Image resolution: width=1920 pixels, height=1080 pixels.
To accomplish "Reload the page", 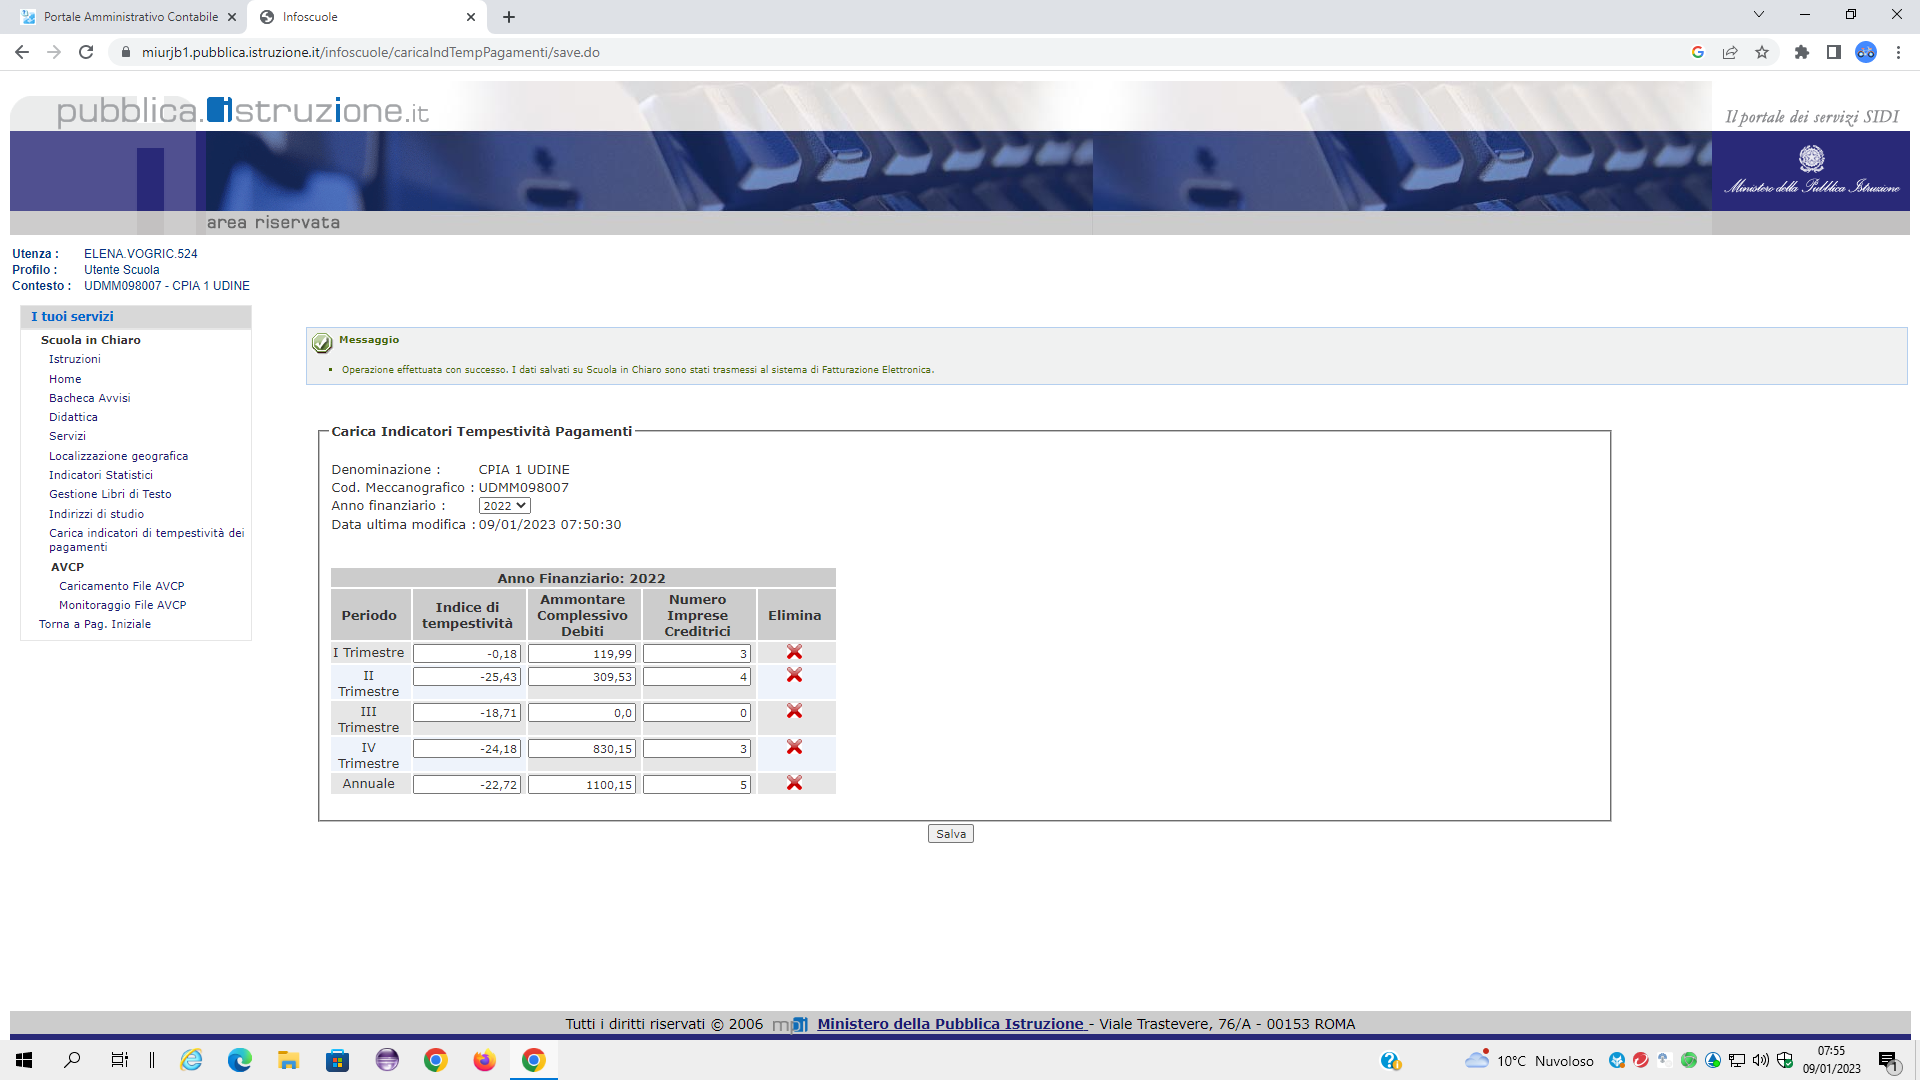I will (x=86, y=52).
